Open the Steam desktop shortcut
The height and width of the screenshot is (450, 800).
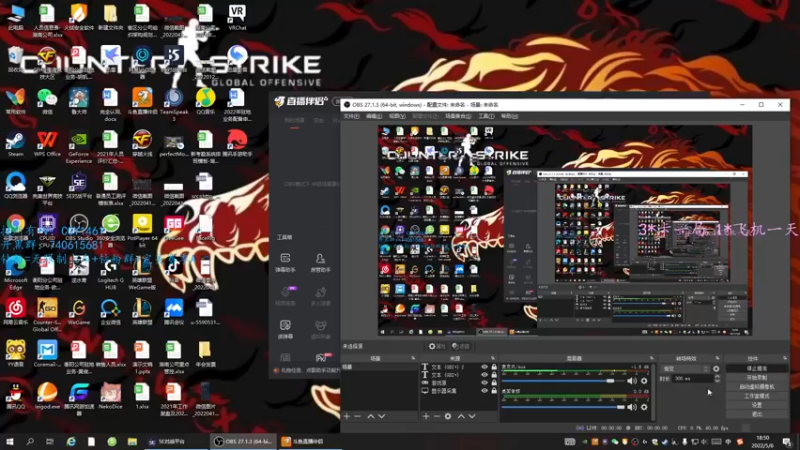(15, 143)
